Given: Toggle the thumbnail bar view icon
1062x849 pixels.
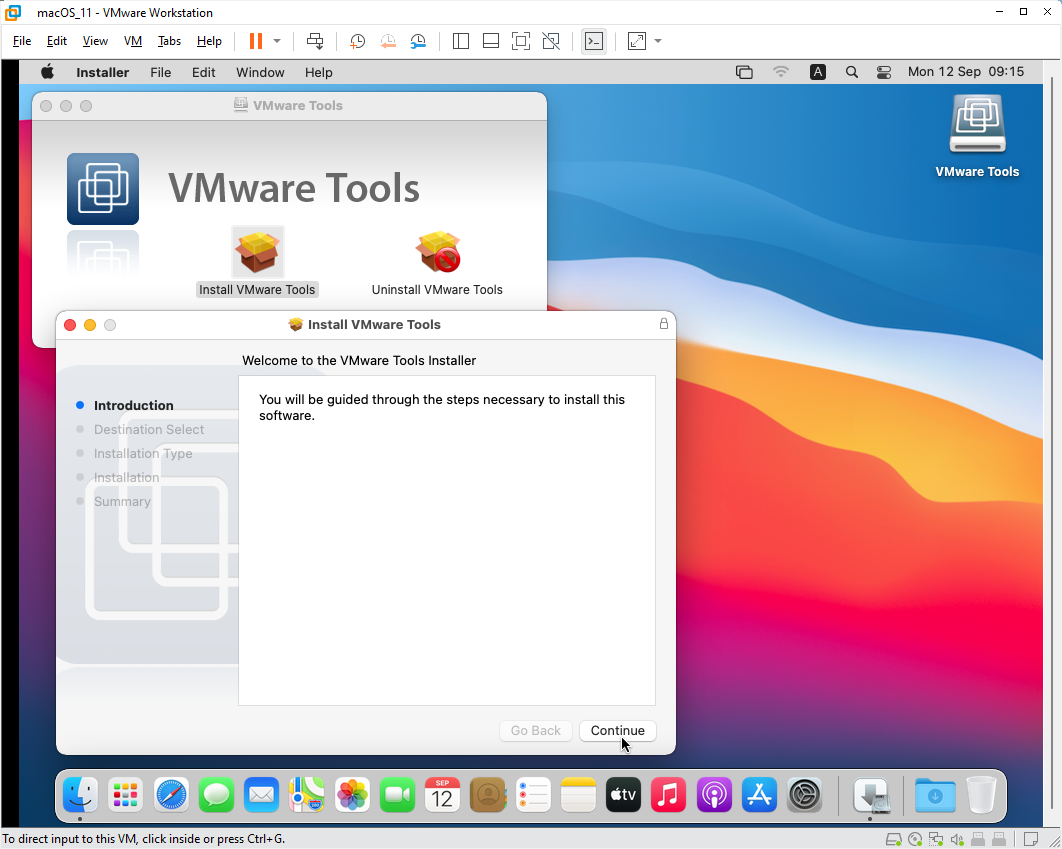Looking at the screenshot, I should (x=491, y=41).
